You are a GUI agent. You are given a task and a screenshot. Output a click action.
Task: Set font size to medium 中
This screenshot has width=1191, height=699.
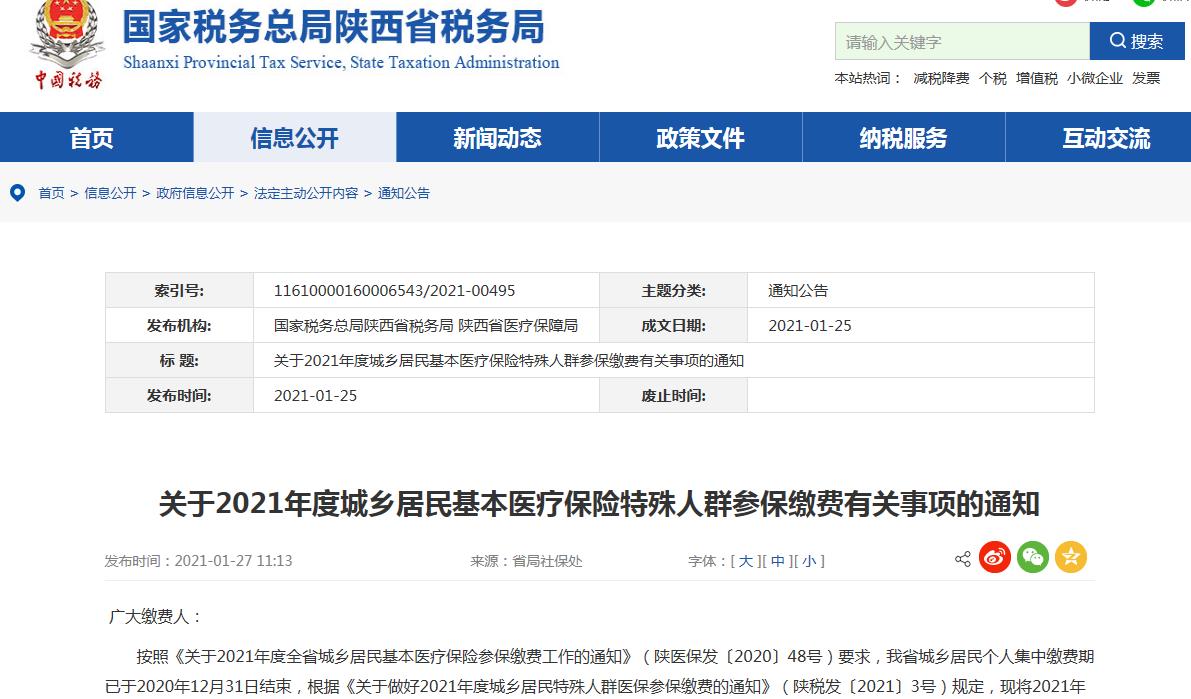[x=778, y=561]
